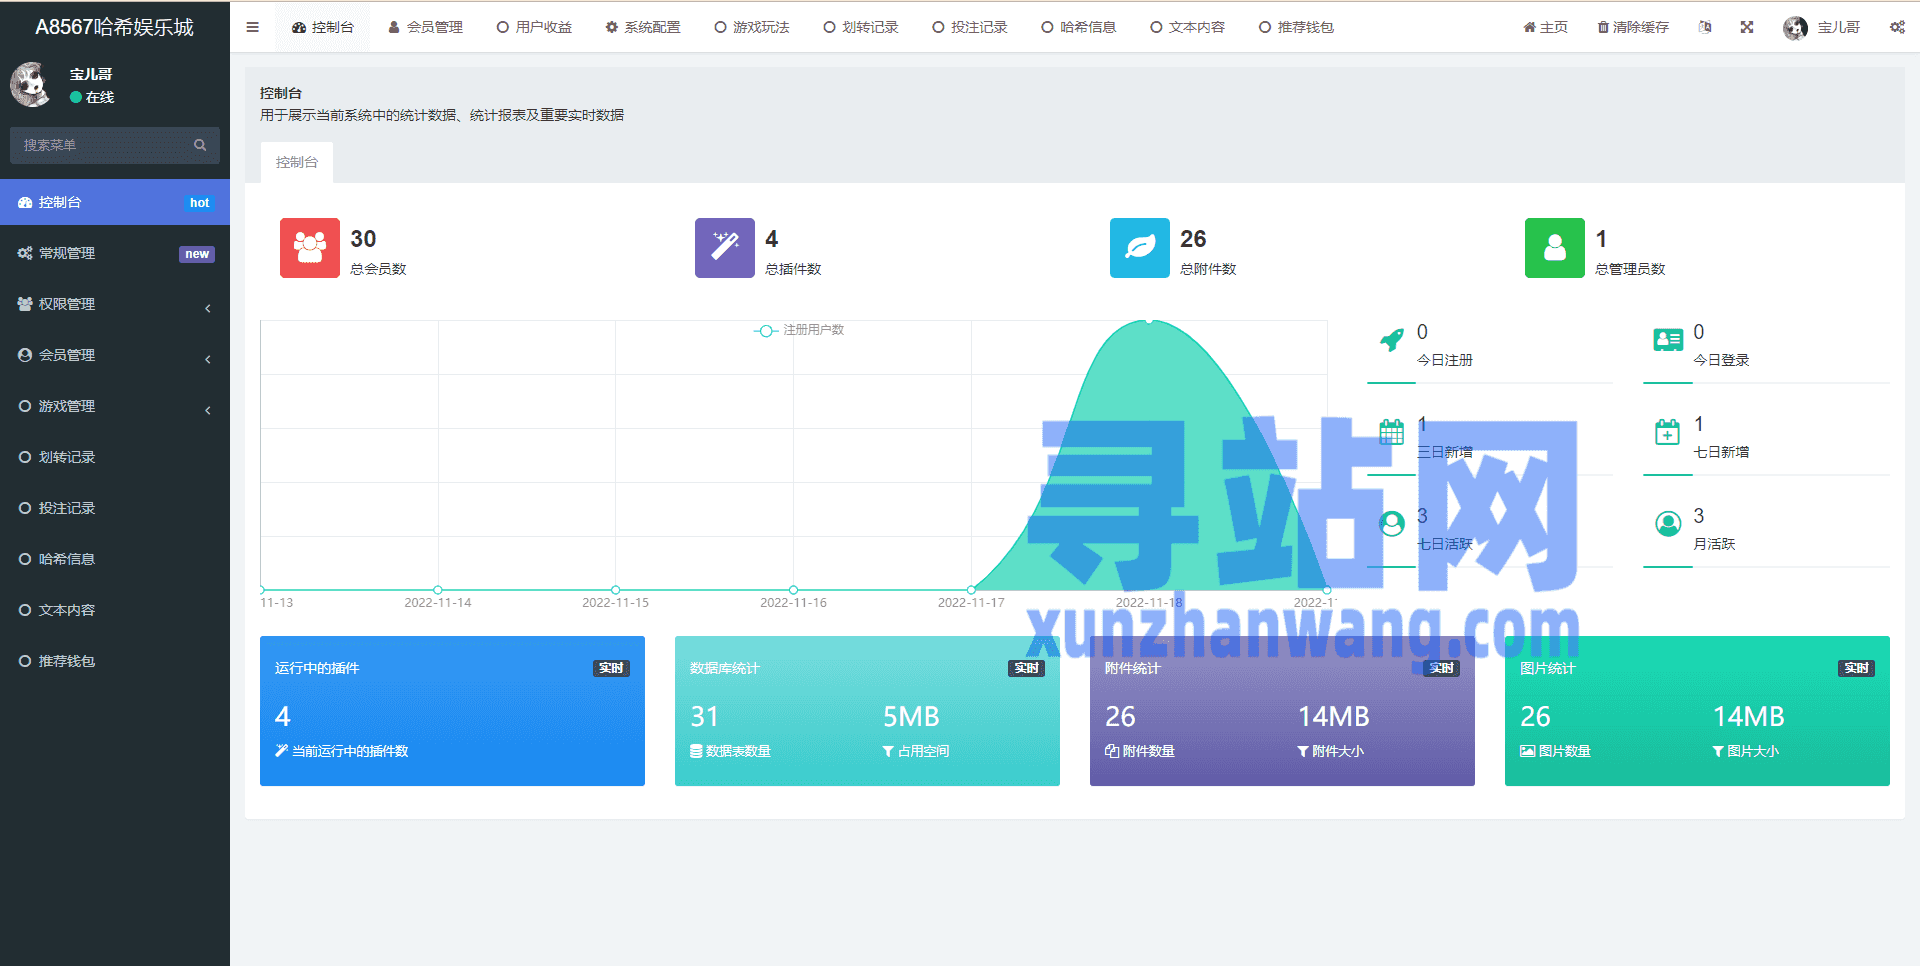1920x966 pixels.
Task: Switch to 用户收益 tab in top navigation
Action: pos(535,27)
